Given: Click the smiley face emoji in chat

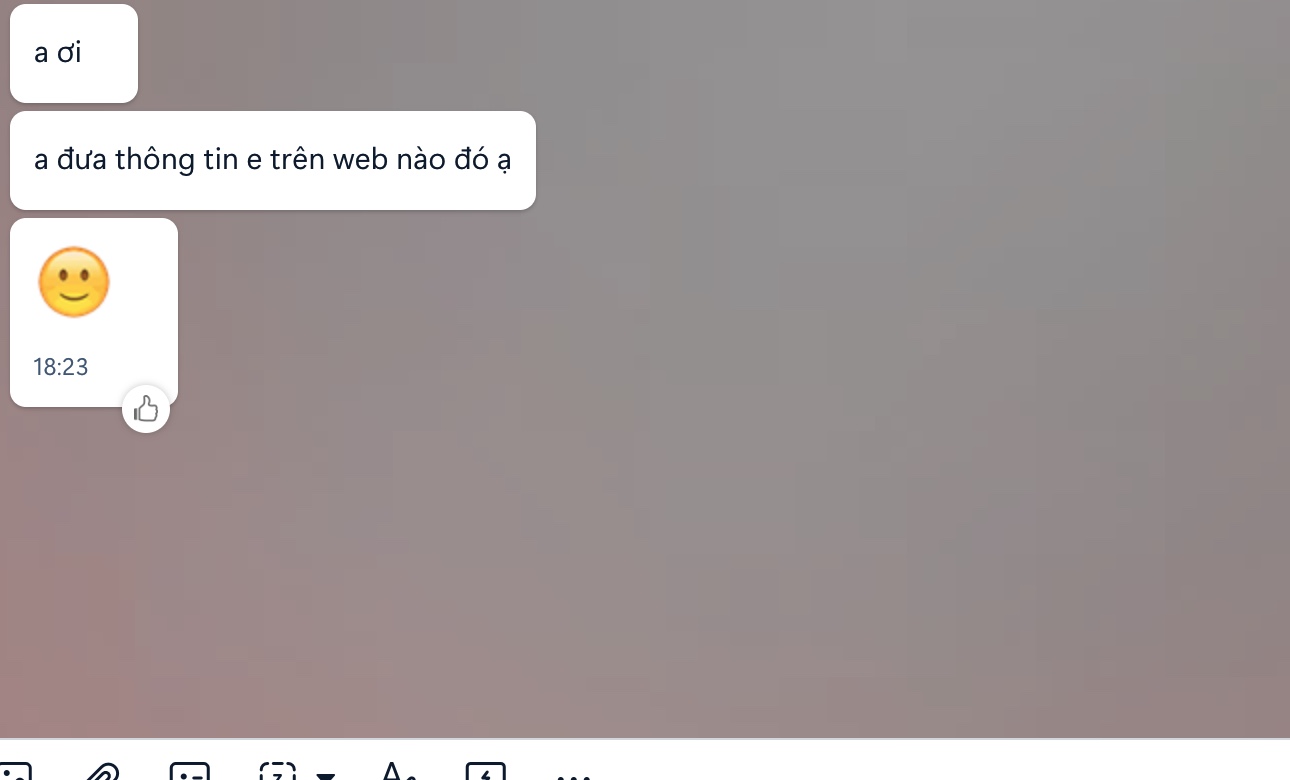Looking at the screenshot, I should [x=74, y=282].
